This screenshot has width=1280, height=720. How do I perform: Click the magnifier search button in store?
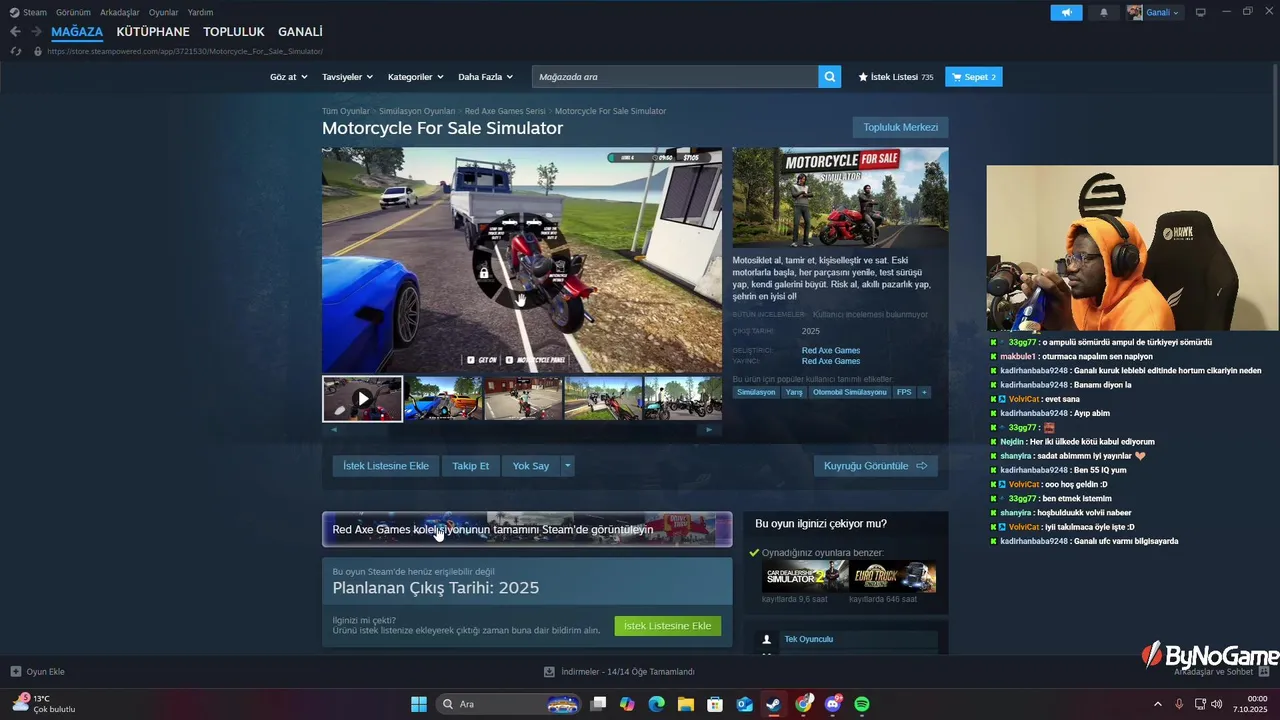point(829,77)
